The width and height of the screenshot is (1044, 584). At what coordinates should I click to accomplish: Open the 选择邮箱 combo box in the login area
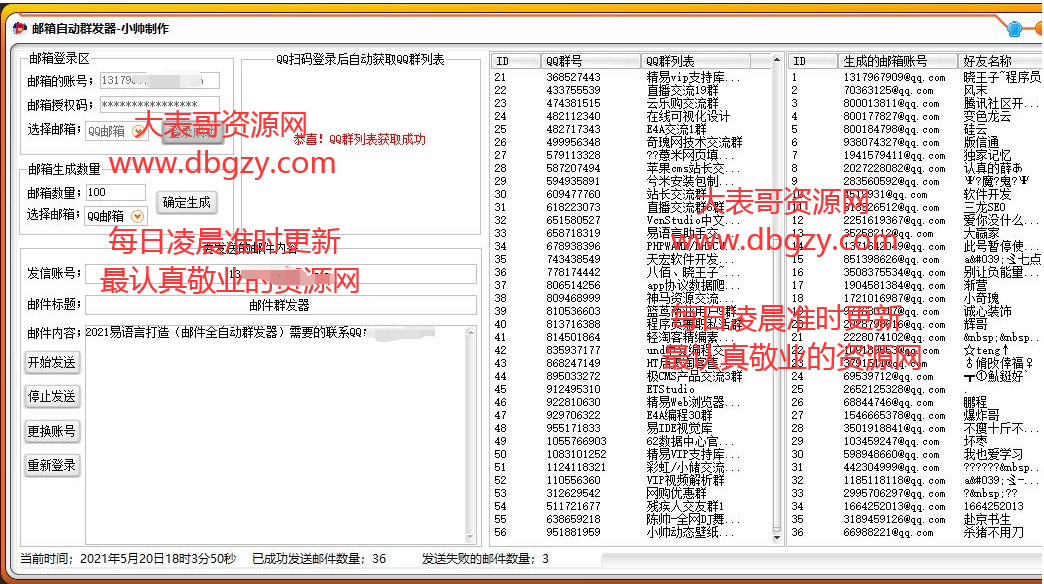point(110,131)
